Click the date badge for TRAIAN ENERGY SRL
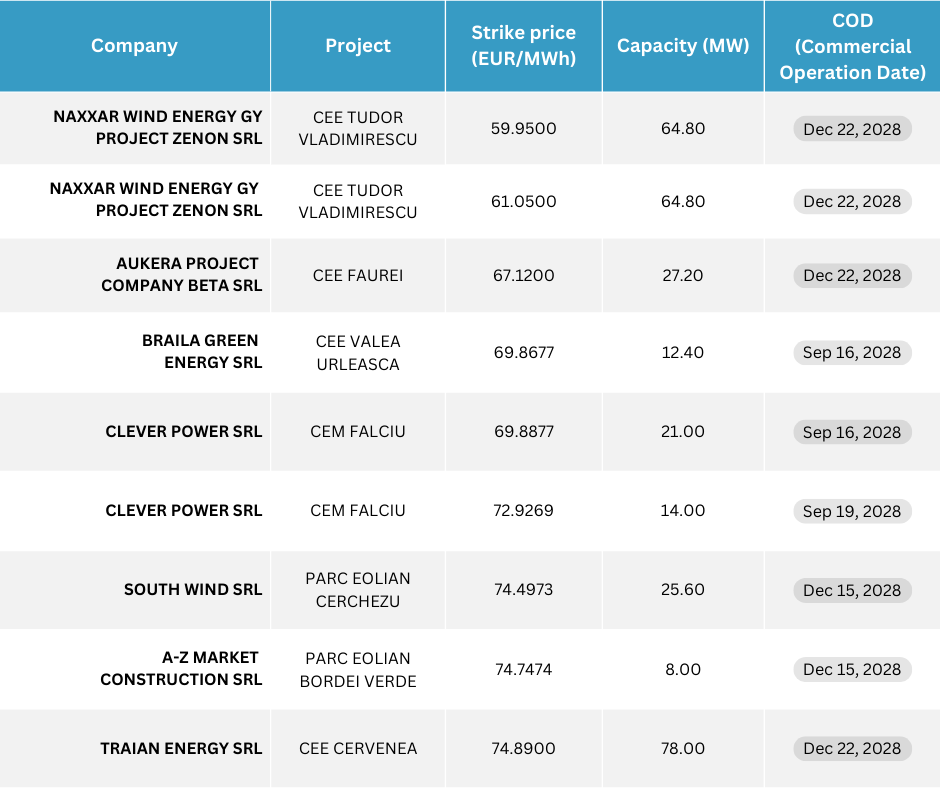Image resolution: width=940 pixels, height=788 pixels. click(x=852, y=748)
